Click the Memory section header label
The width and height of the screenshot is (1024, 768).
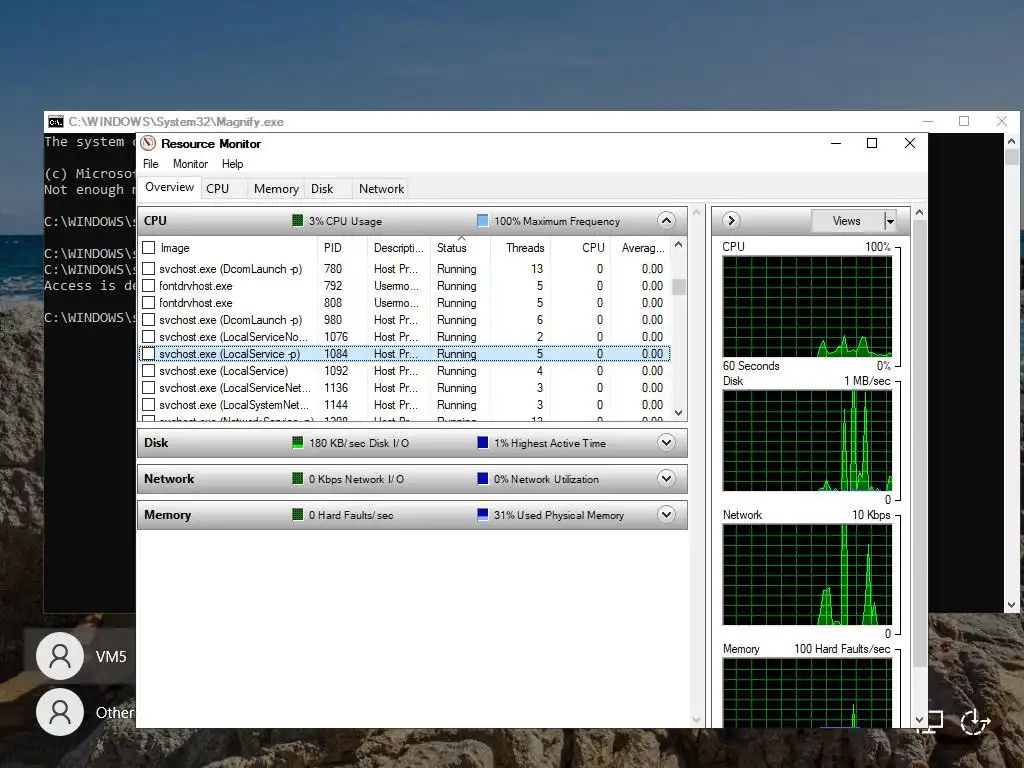pos(167,515)
